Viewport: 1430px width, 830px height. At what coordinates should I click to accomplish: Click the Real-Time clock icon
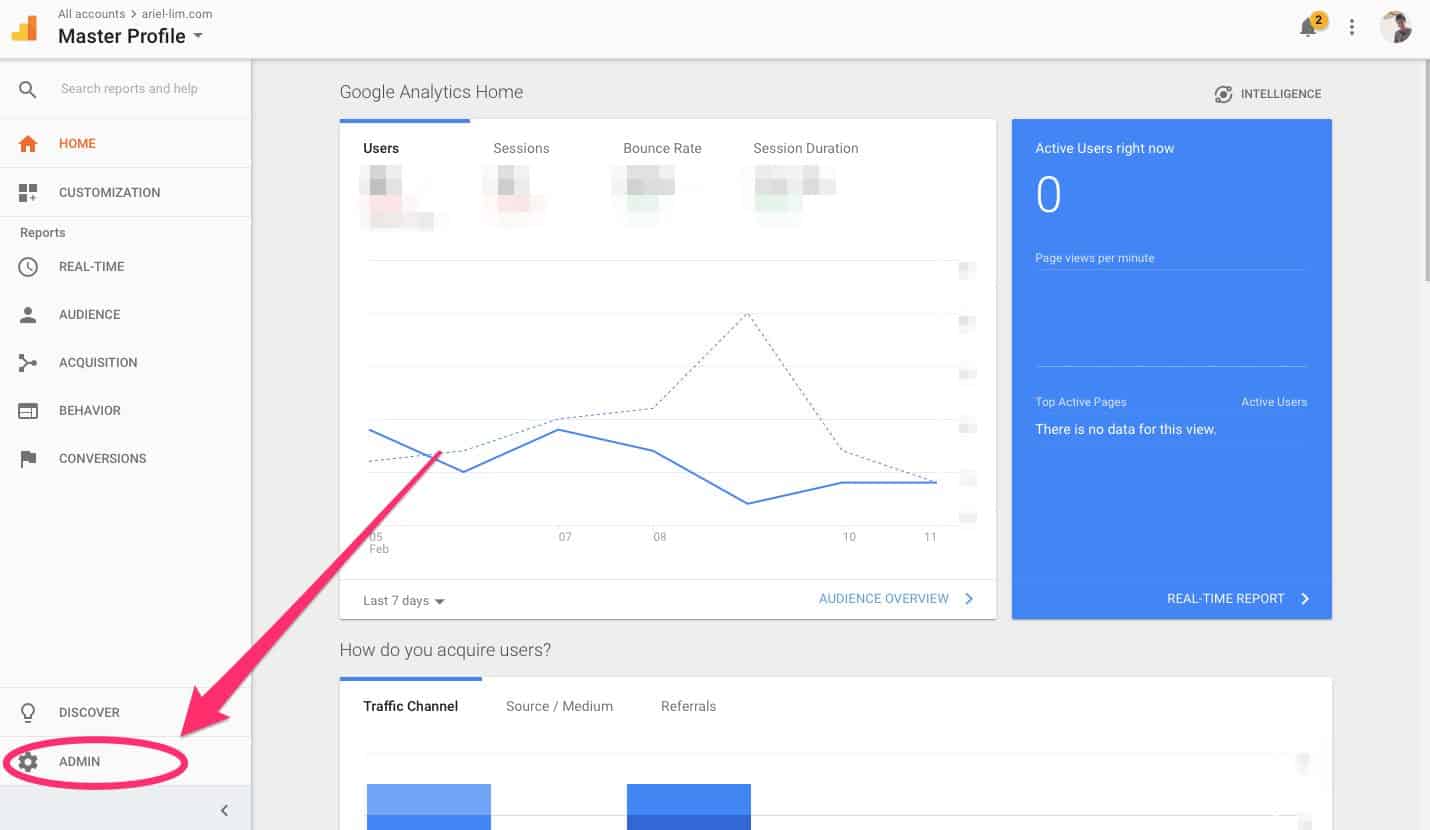(x=28, y=267)
